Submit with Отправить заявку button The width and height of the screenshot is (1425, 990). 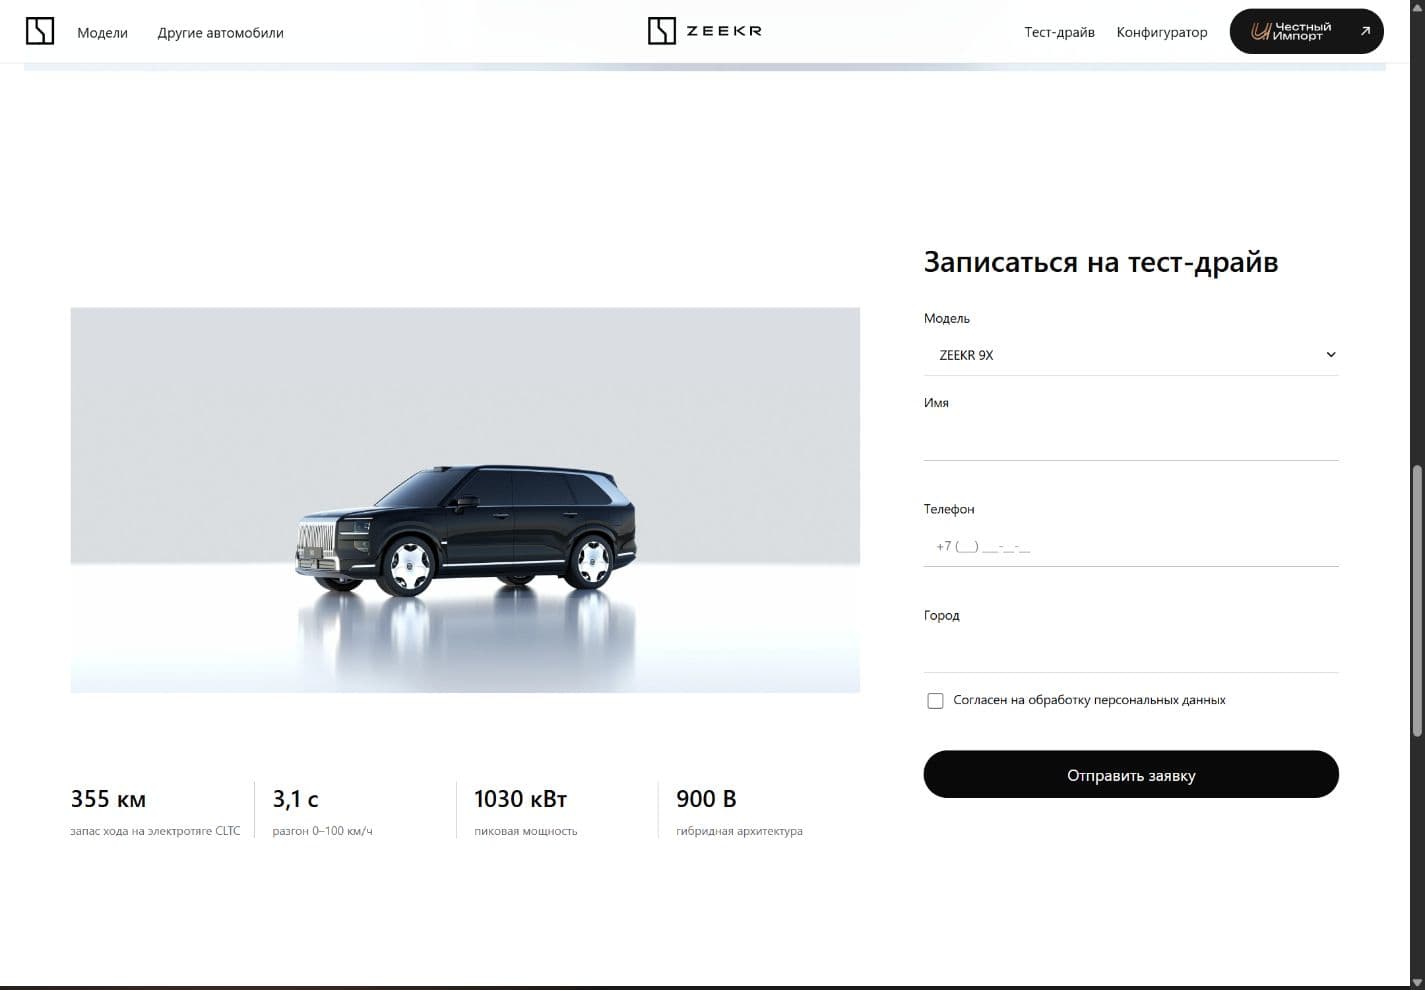[x=1131, y=775]
